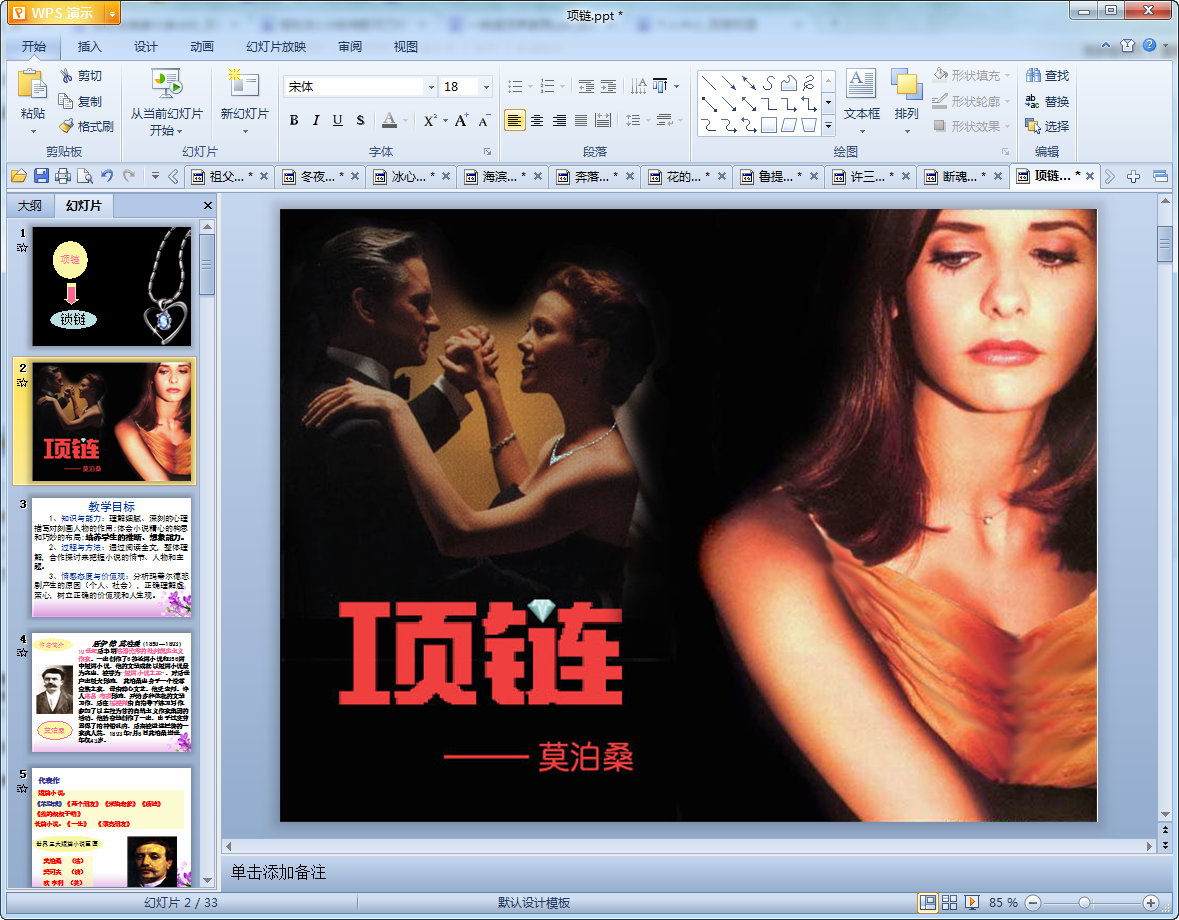This screenshot has height=920, width=1179.
Task: Click the Replace (替换) icon
Action: (1033, 101)
